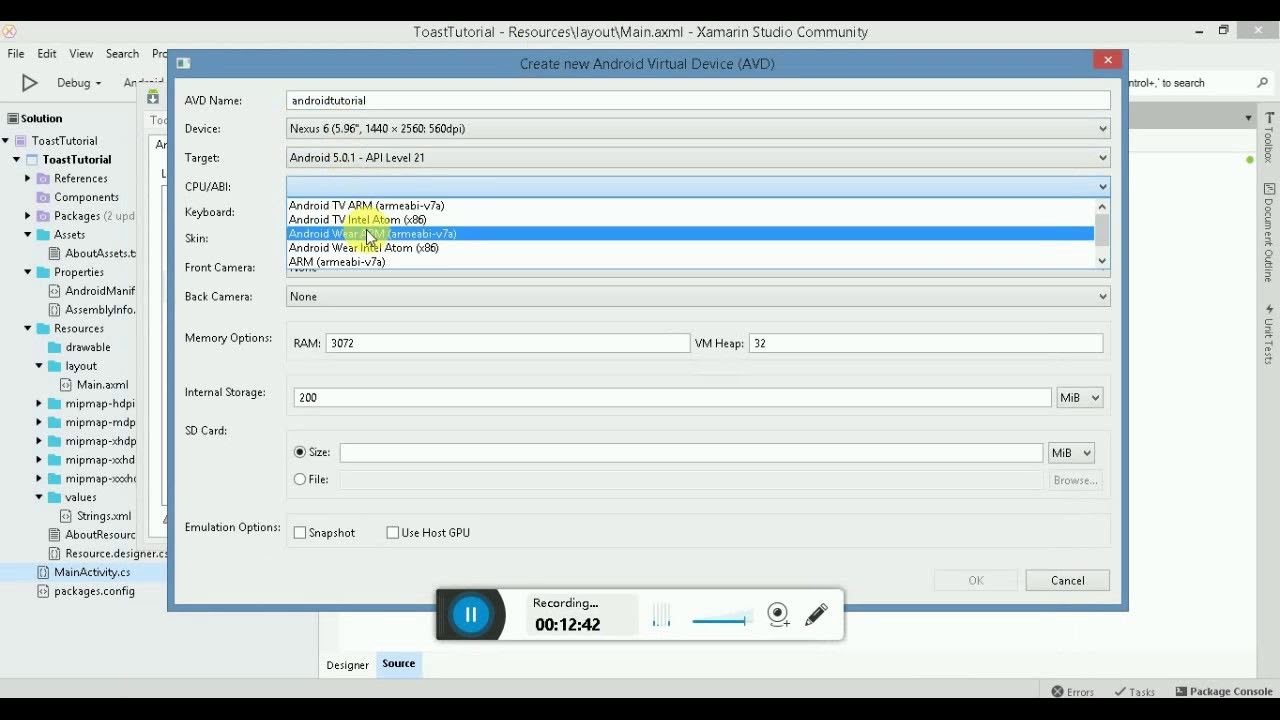Screen dimensions: 1280x720
Task: Collapse the Resources folder
Action: (28, 328)
